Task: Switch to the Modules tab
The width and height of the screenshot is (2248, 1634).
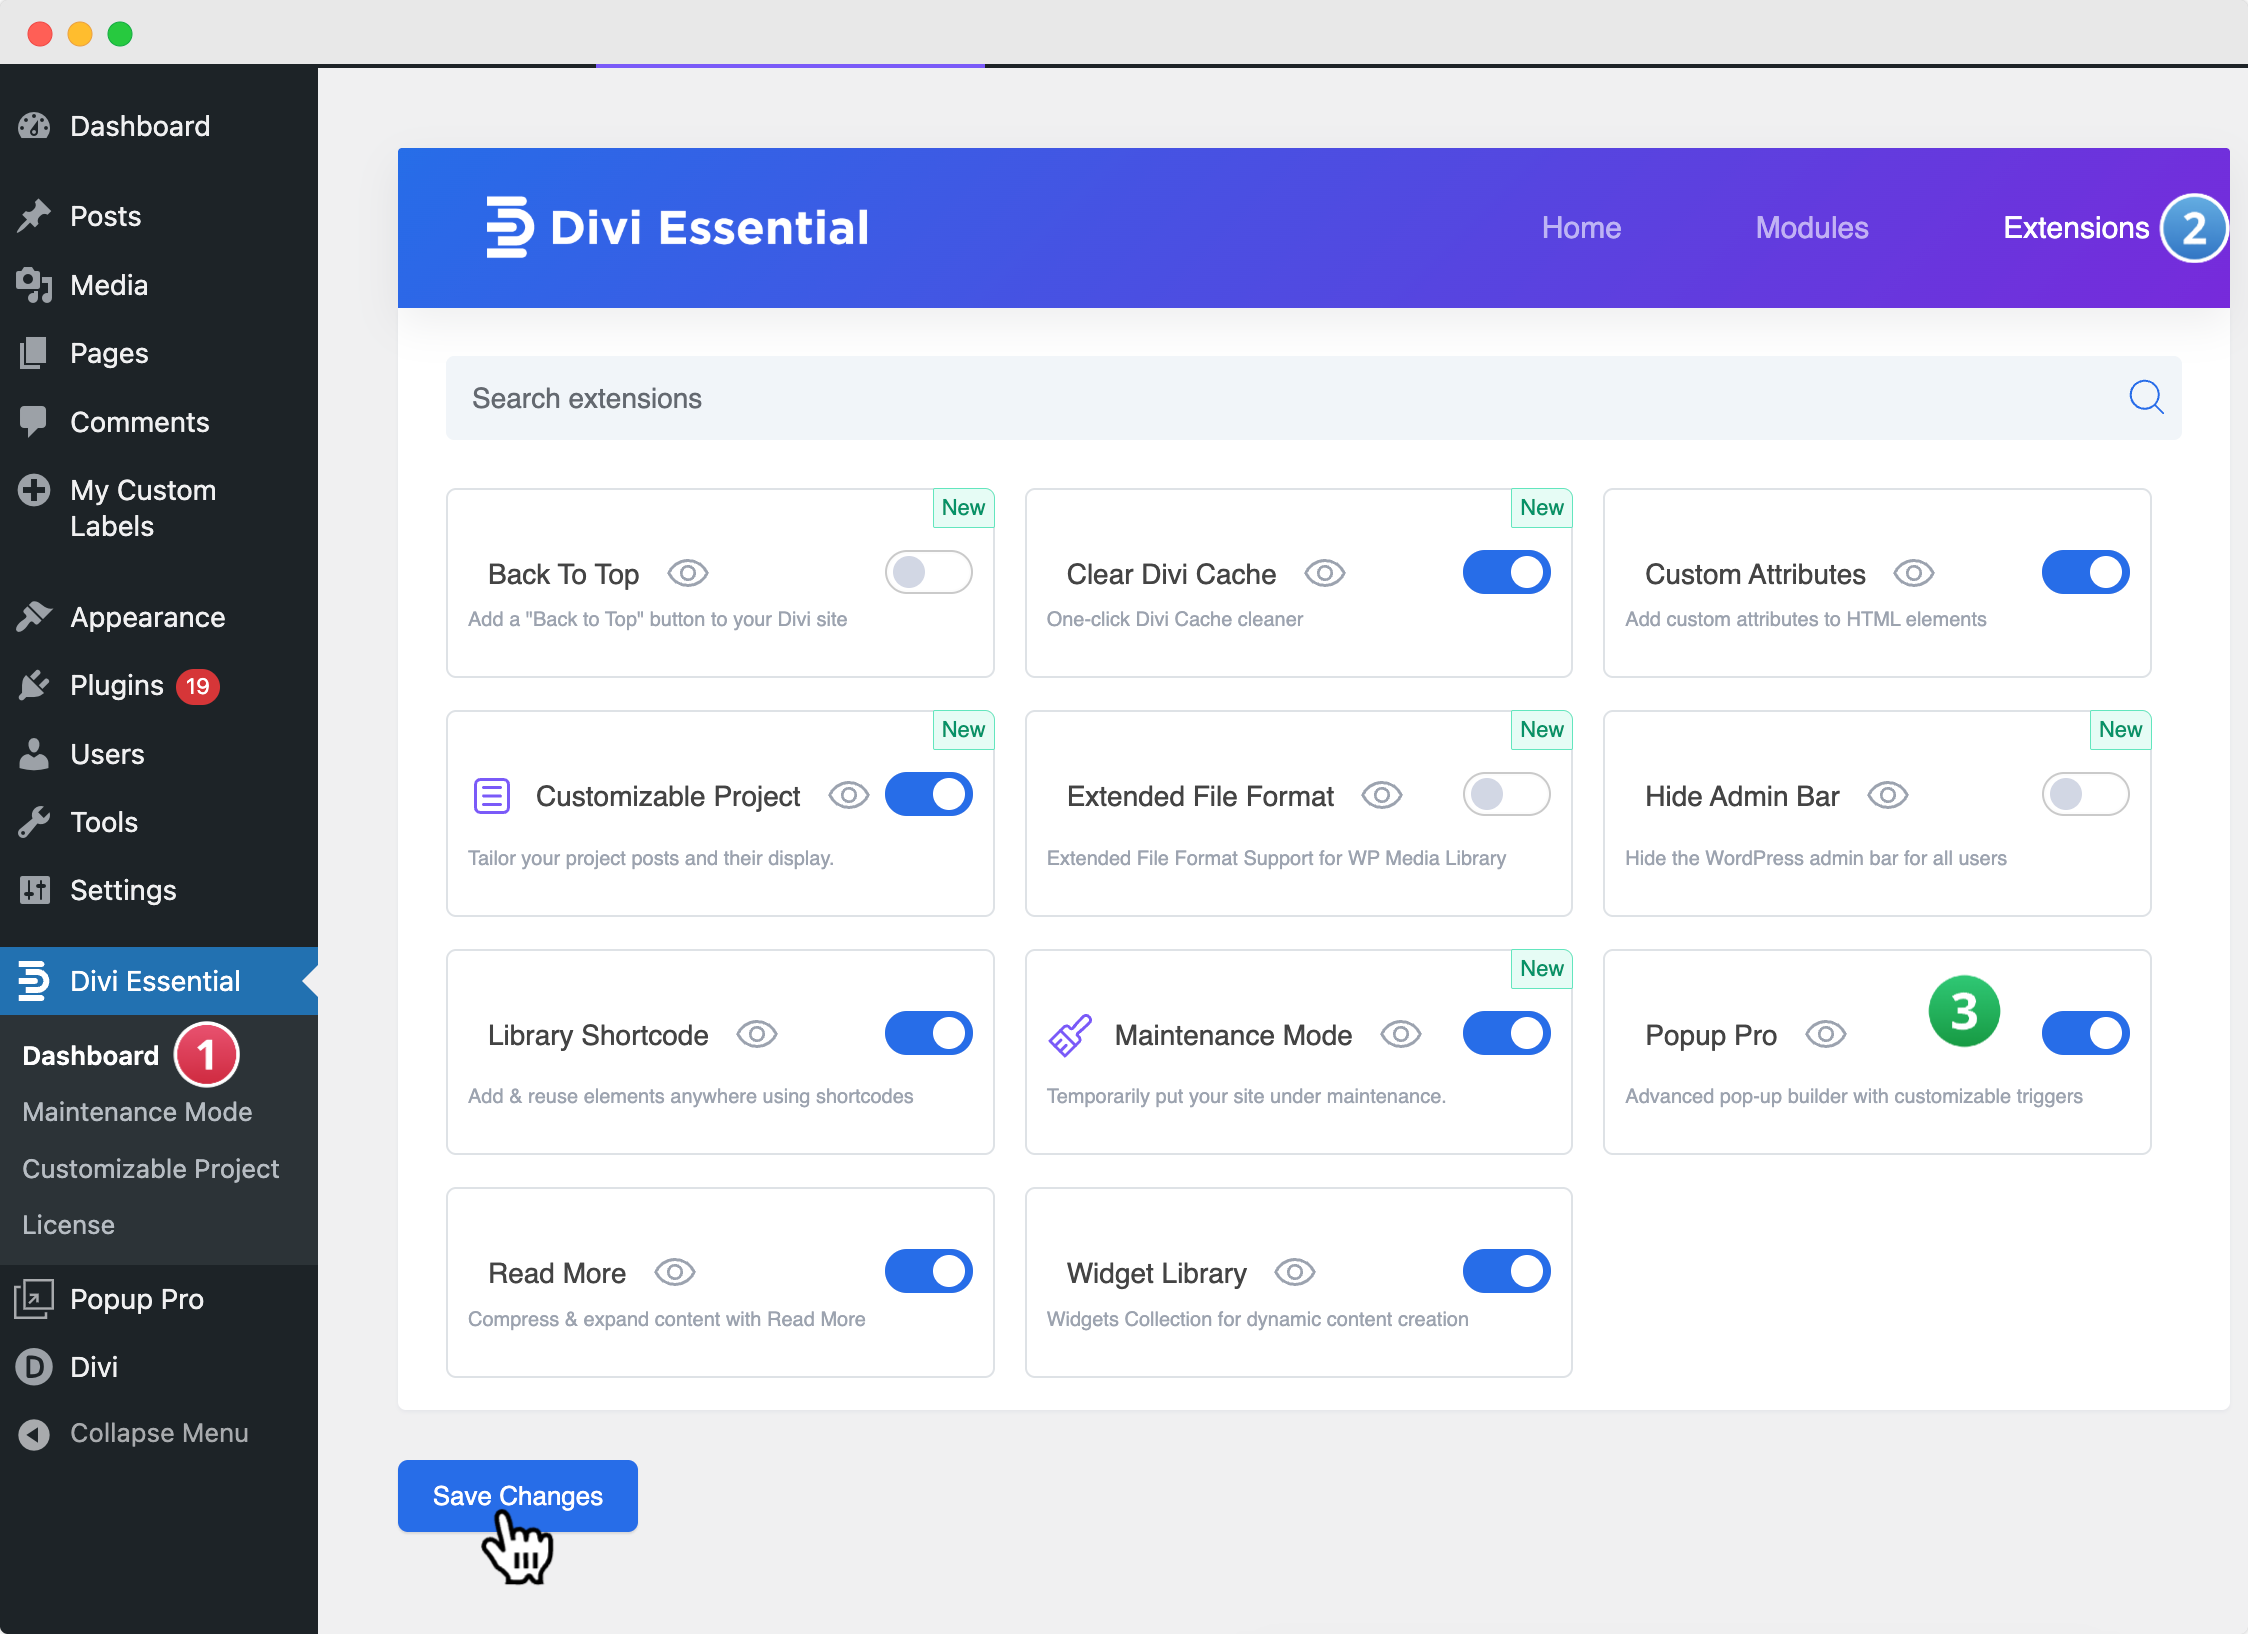Action: coord(1812,228)
